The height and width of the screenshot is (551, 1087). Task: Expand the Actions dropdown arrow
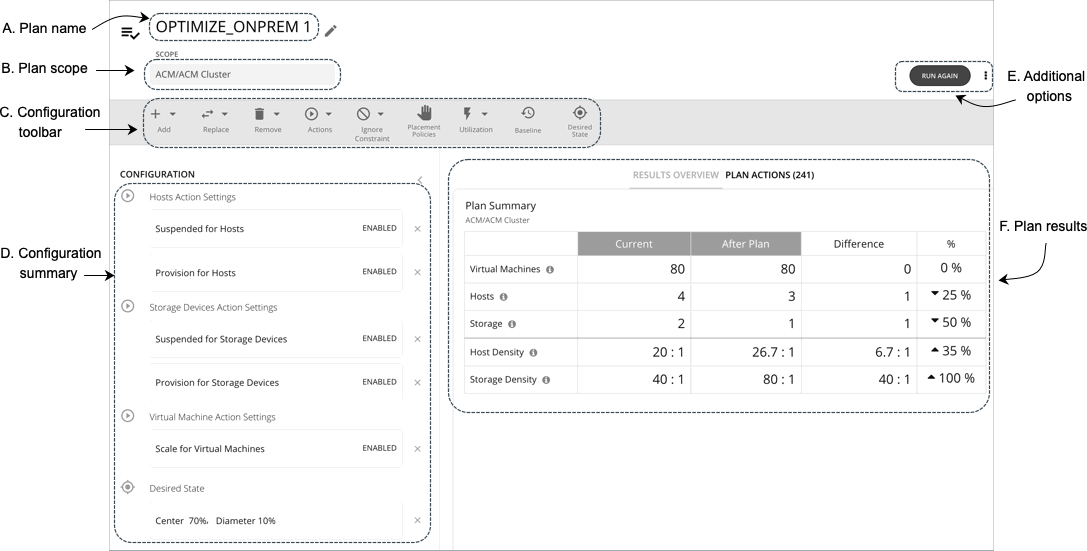click(x=329, y=114)
